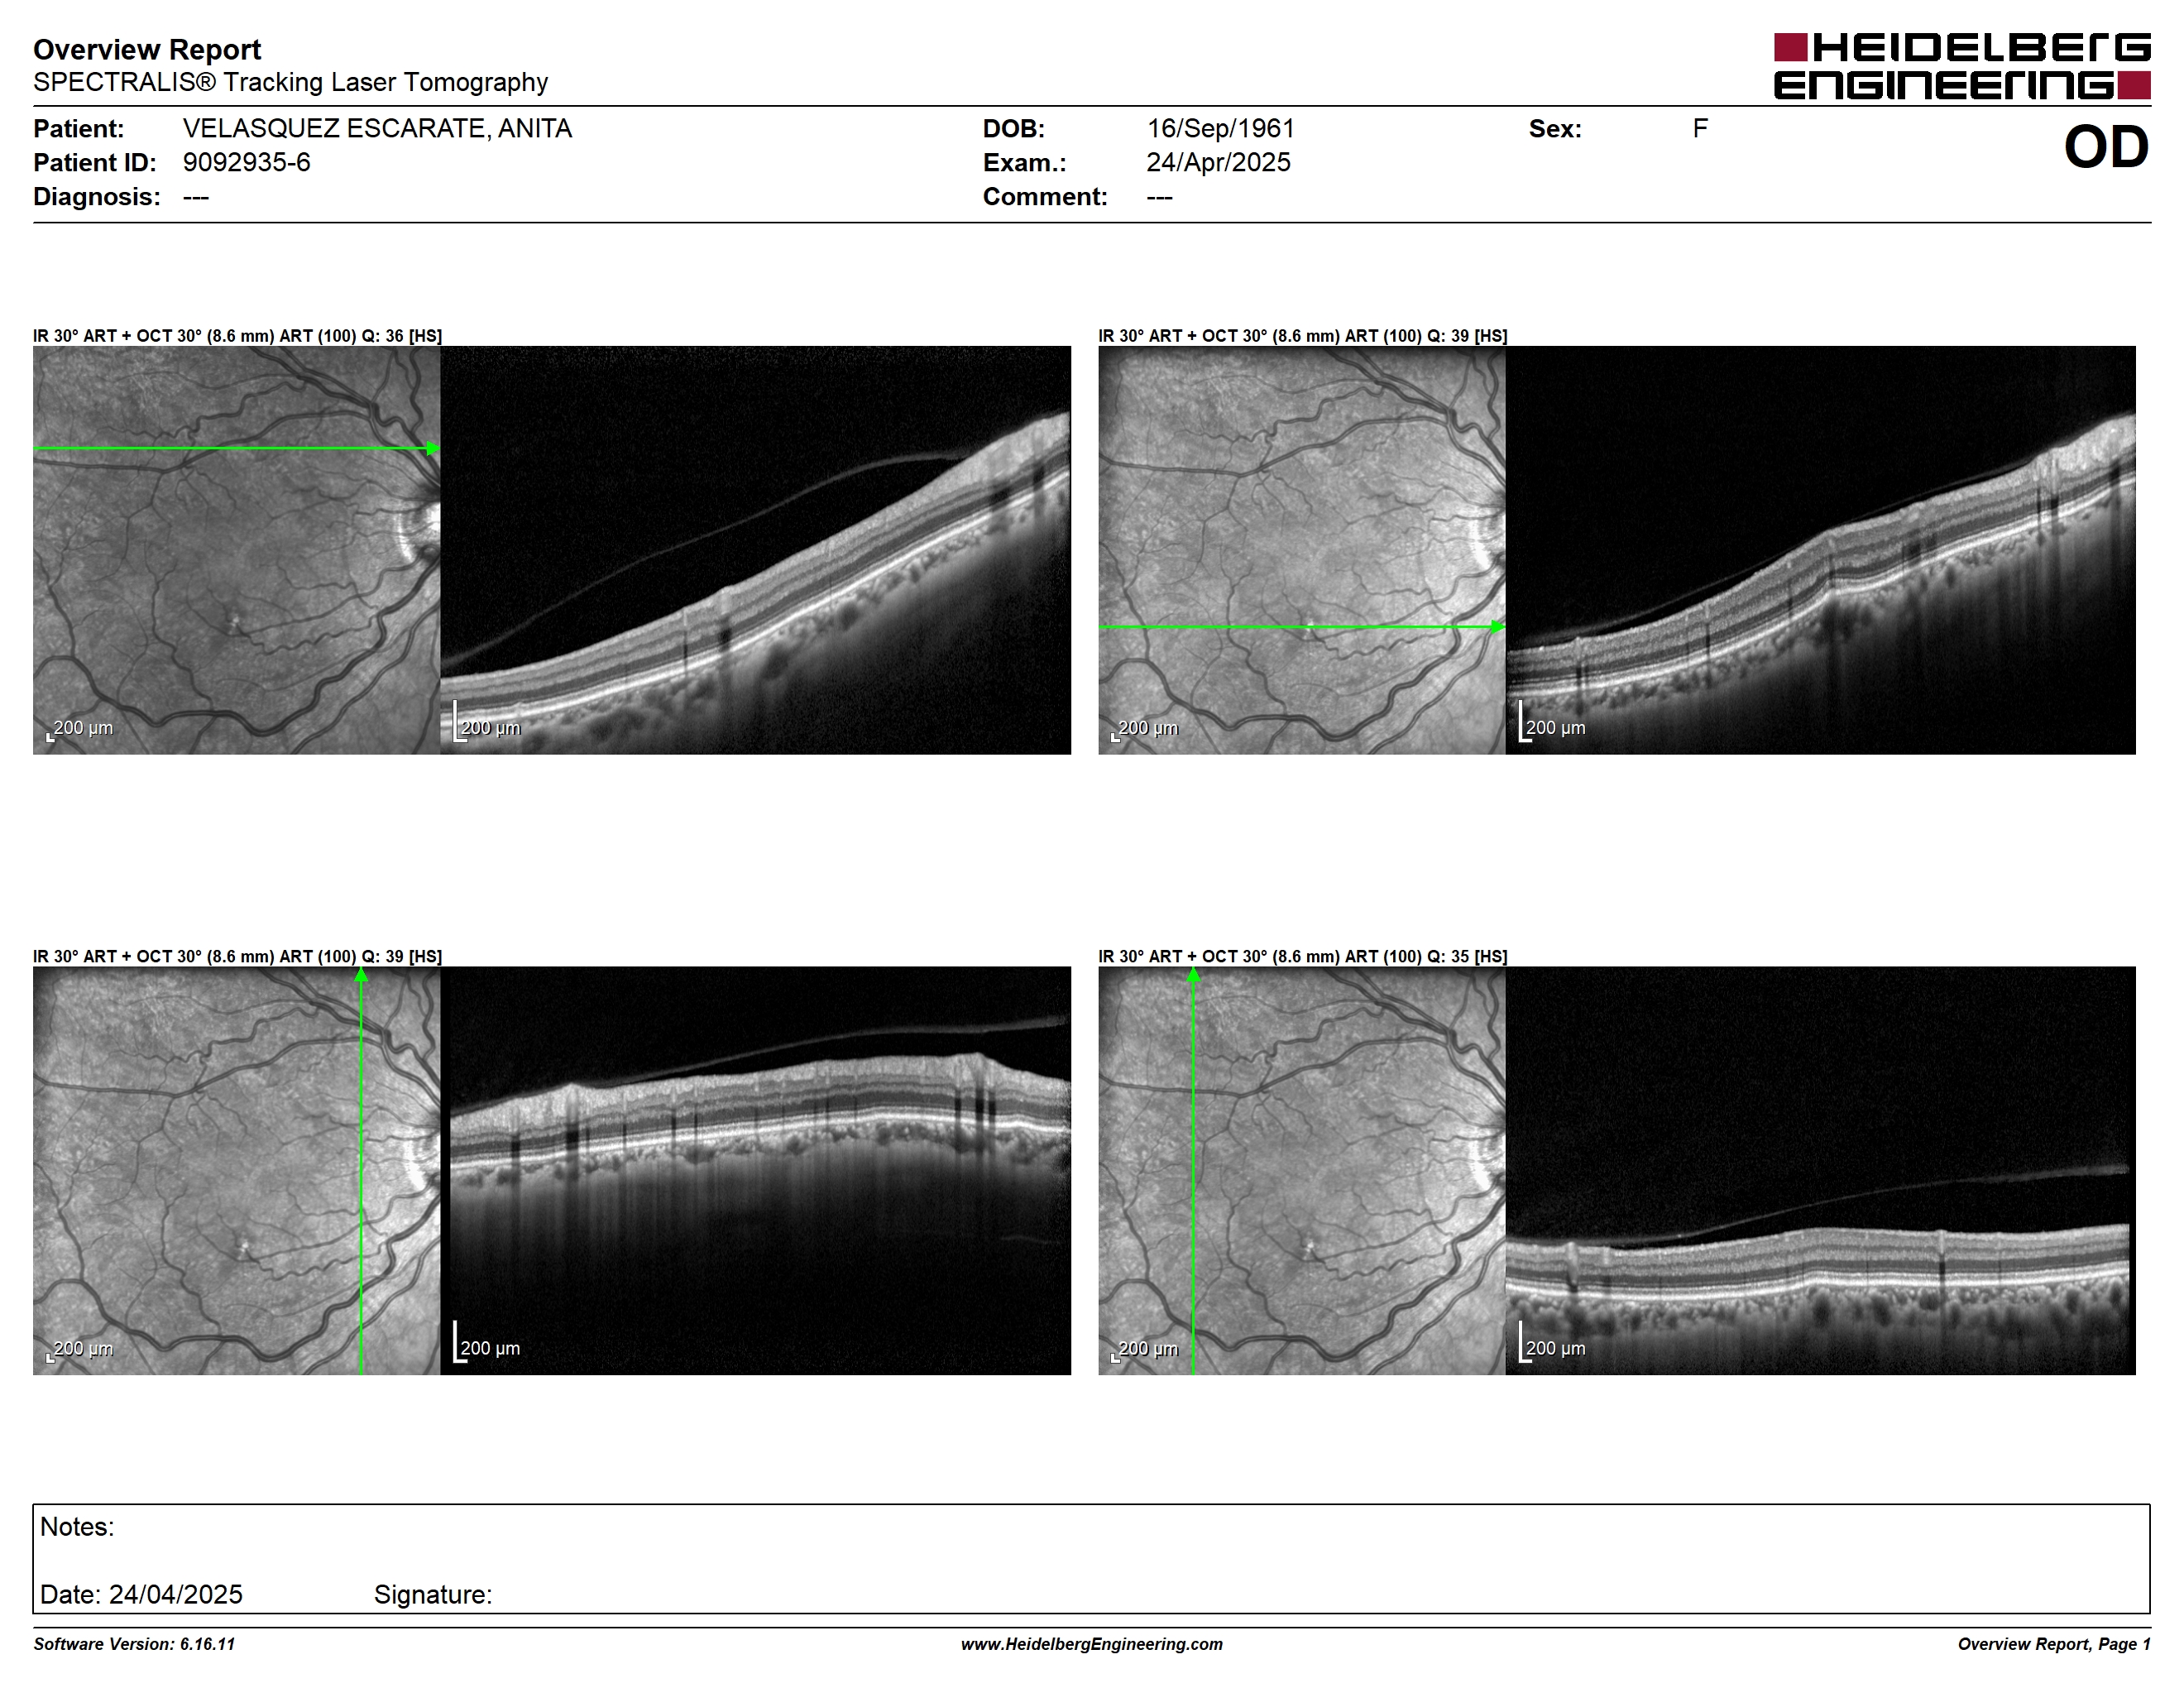Click the Sex value F
This screenshot has width=2184, height=1688.
[1700, 129]
